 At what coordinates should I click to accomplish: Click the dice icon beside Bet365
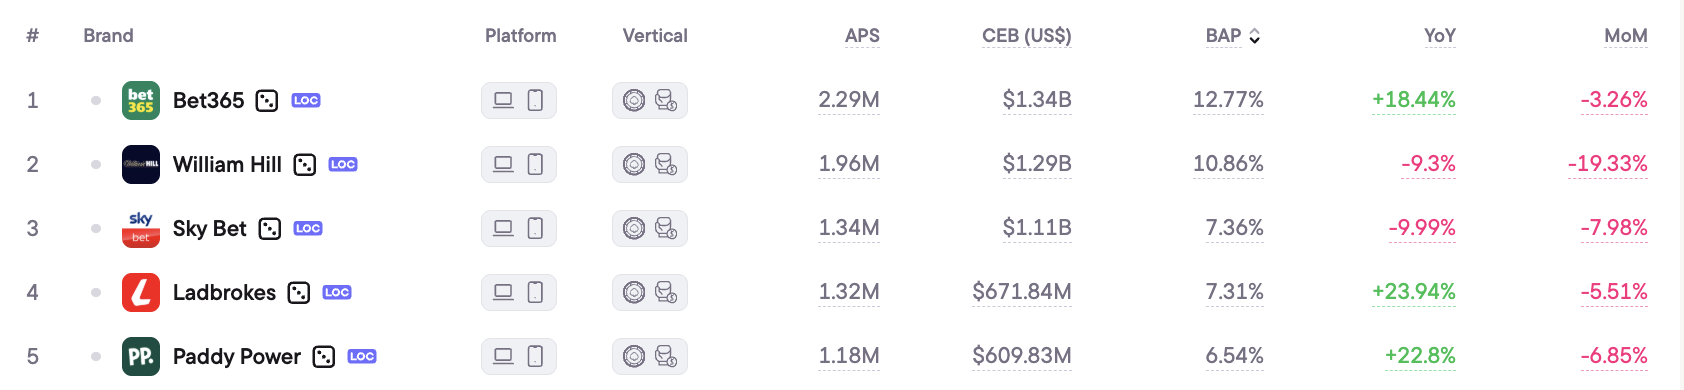pos(267,101)
